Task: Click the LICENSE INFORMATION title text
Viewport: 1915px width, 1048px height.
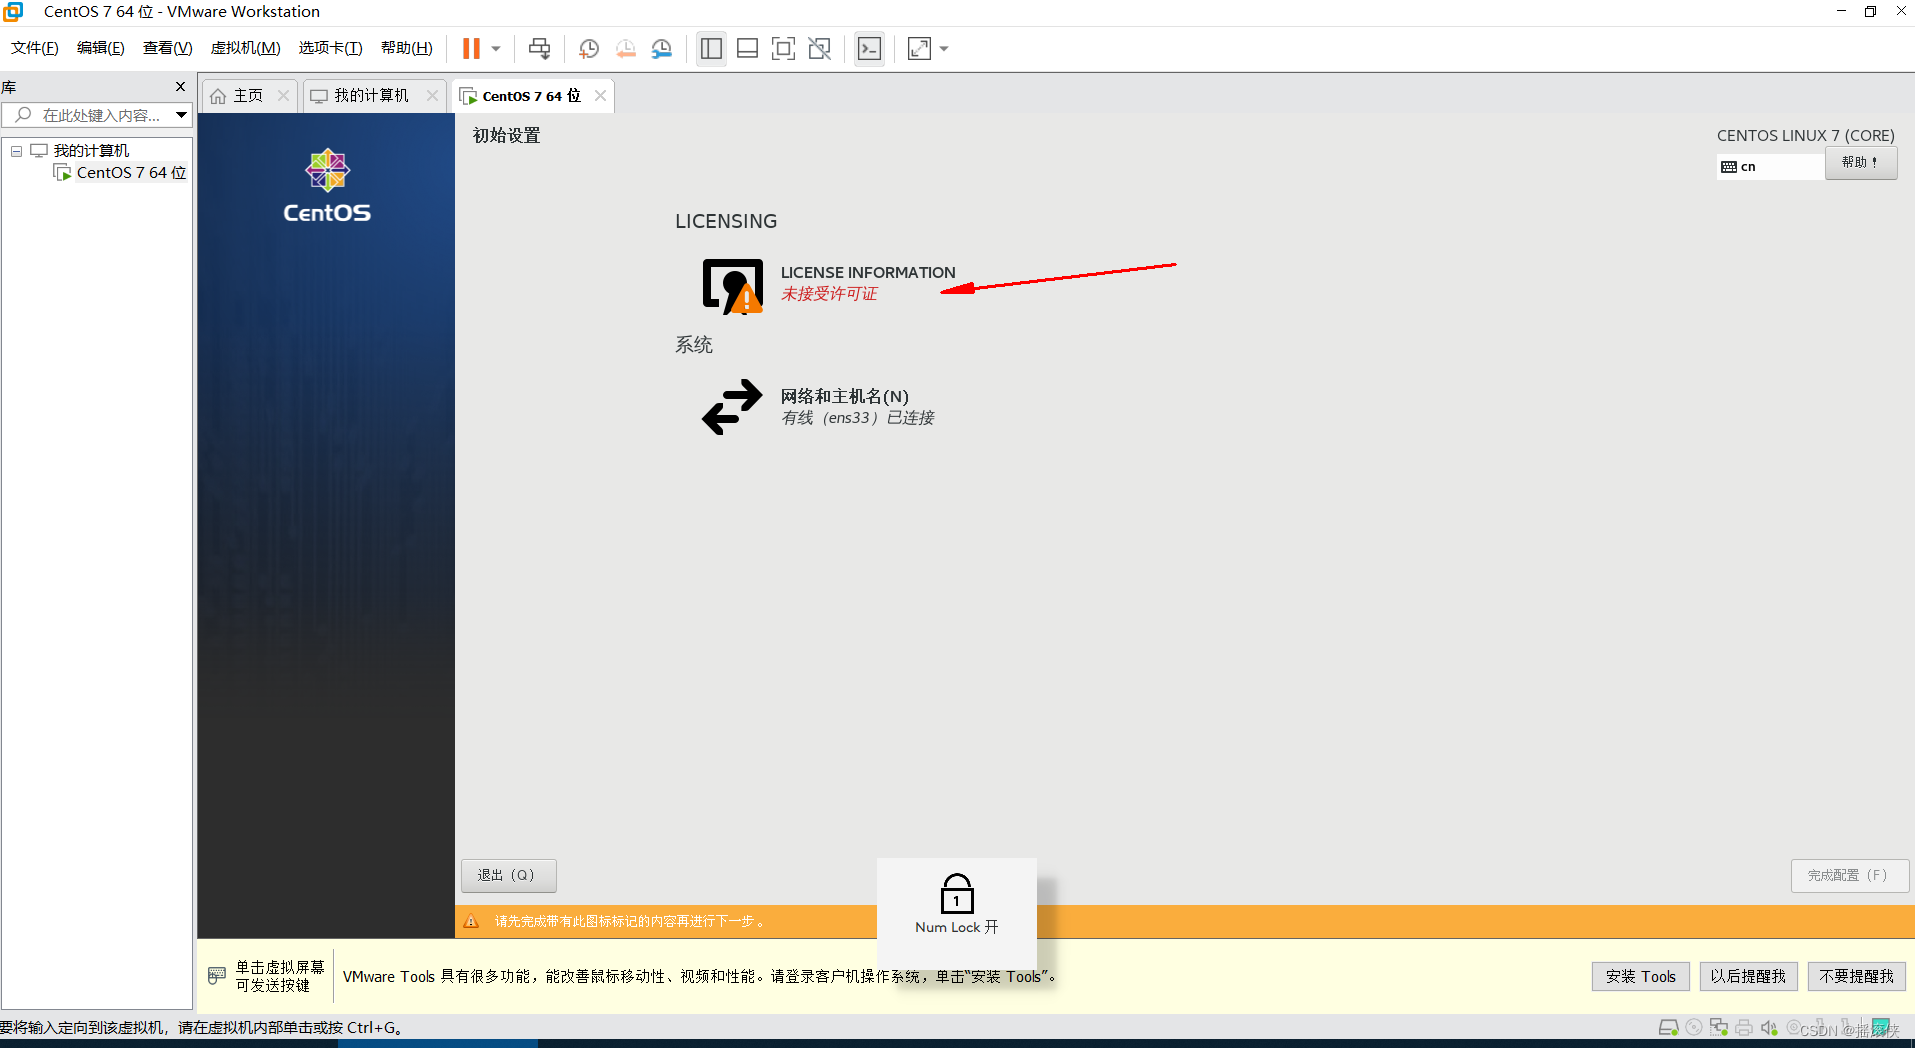Action: (868, 272)
